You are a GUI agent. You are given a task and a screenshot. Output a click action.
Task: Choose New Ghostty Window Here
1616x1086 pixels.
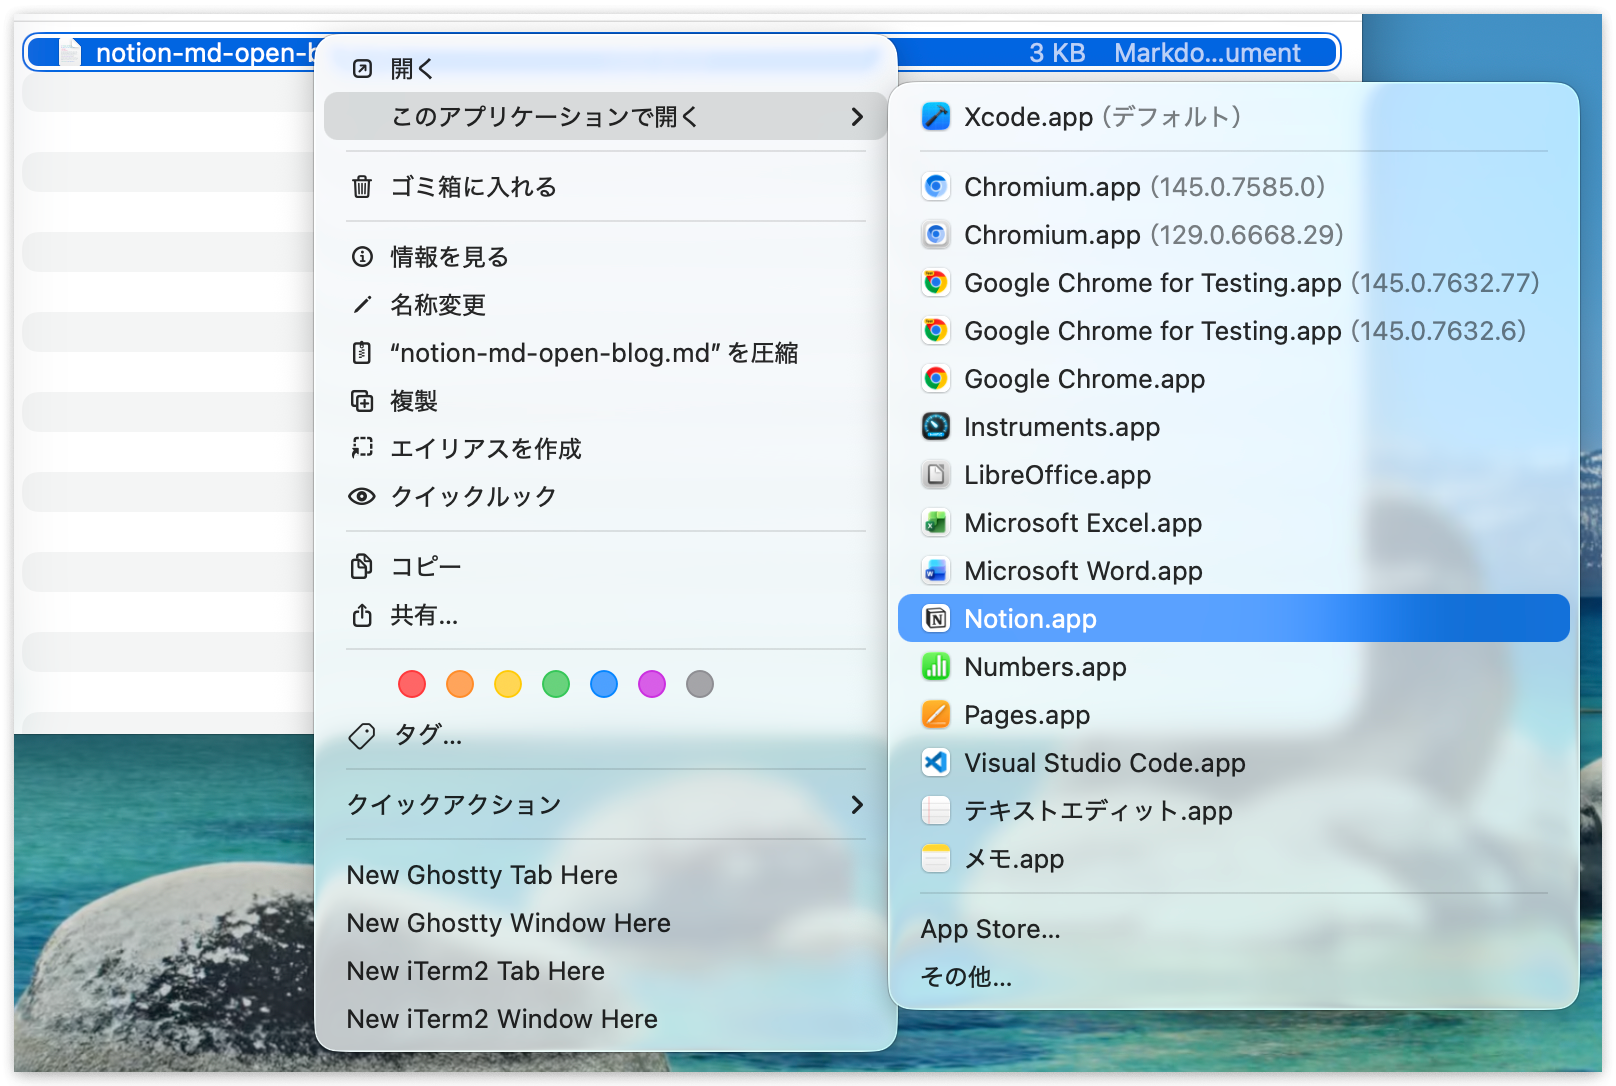click(x=606, y=923)
